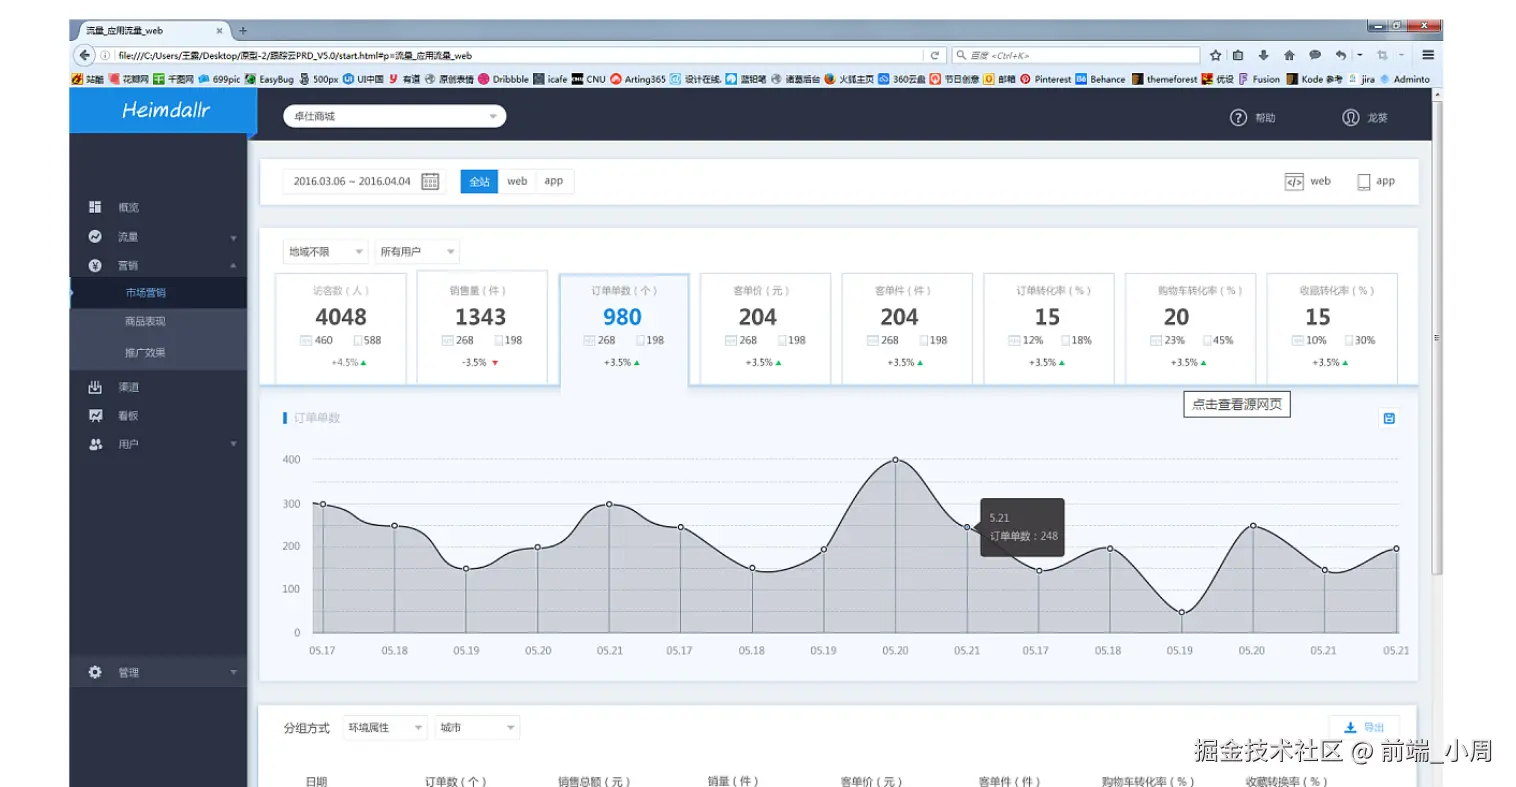This screenshot has height=787, width=1516.
Task: Open the jira bookmark
Action: coord(1361,79)
